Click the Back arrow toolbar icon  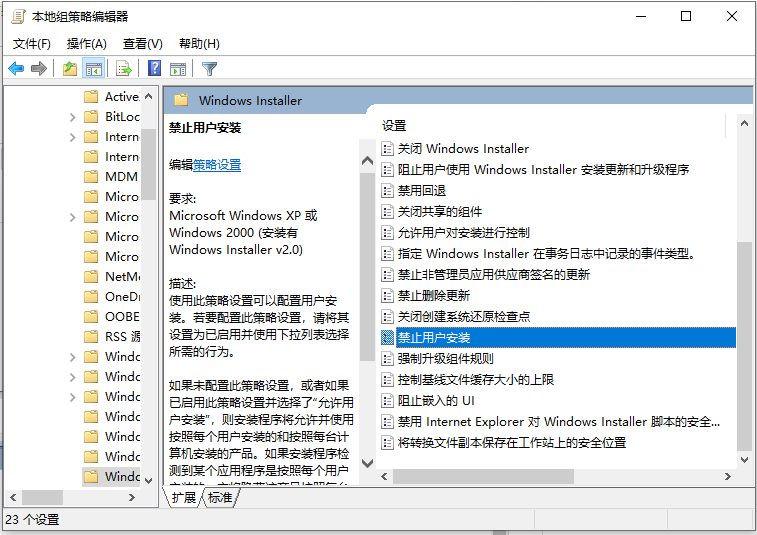[x=16, y=69]
